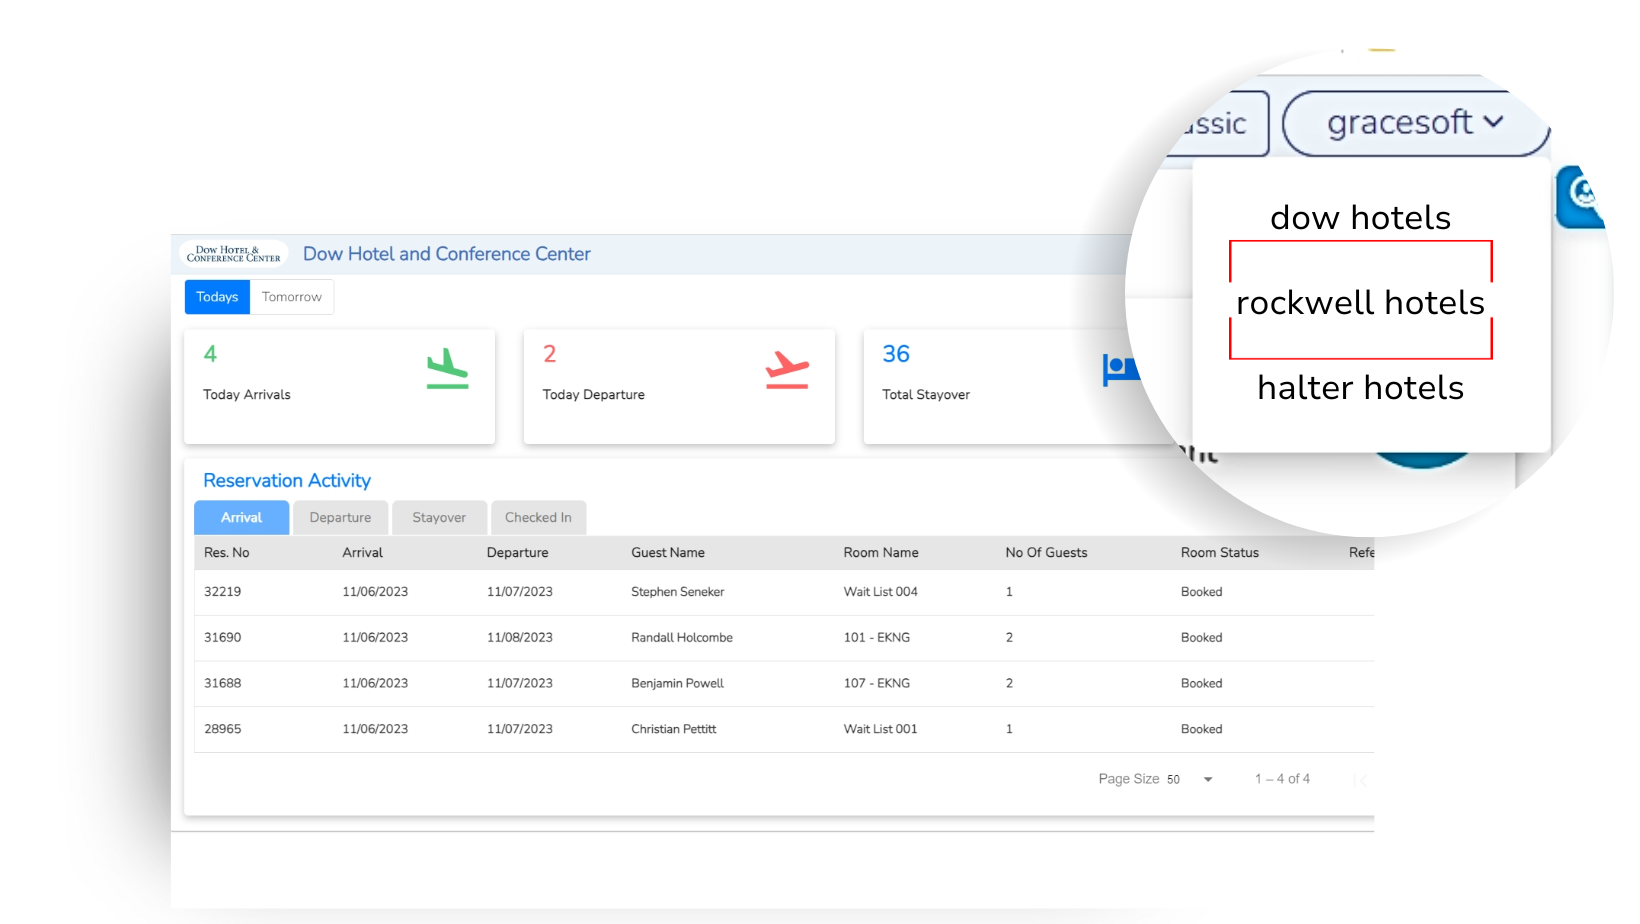The image size is (1640, 924).
Task: Open the Page Size 50 dropdown
Action: point(1189,779)
